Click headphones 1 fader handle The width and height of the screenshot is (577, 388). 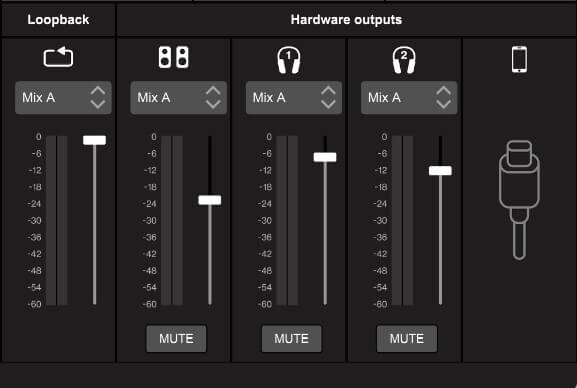pyautogui.click(x=325, y=157)
